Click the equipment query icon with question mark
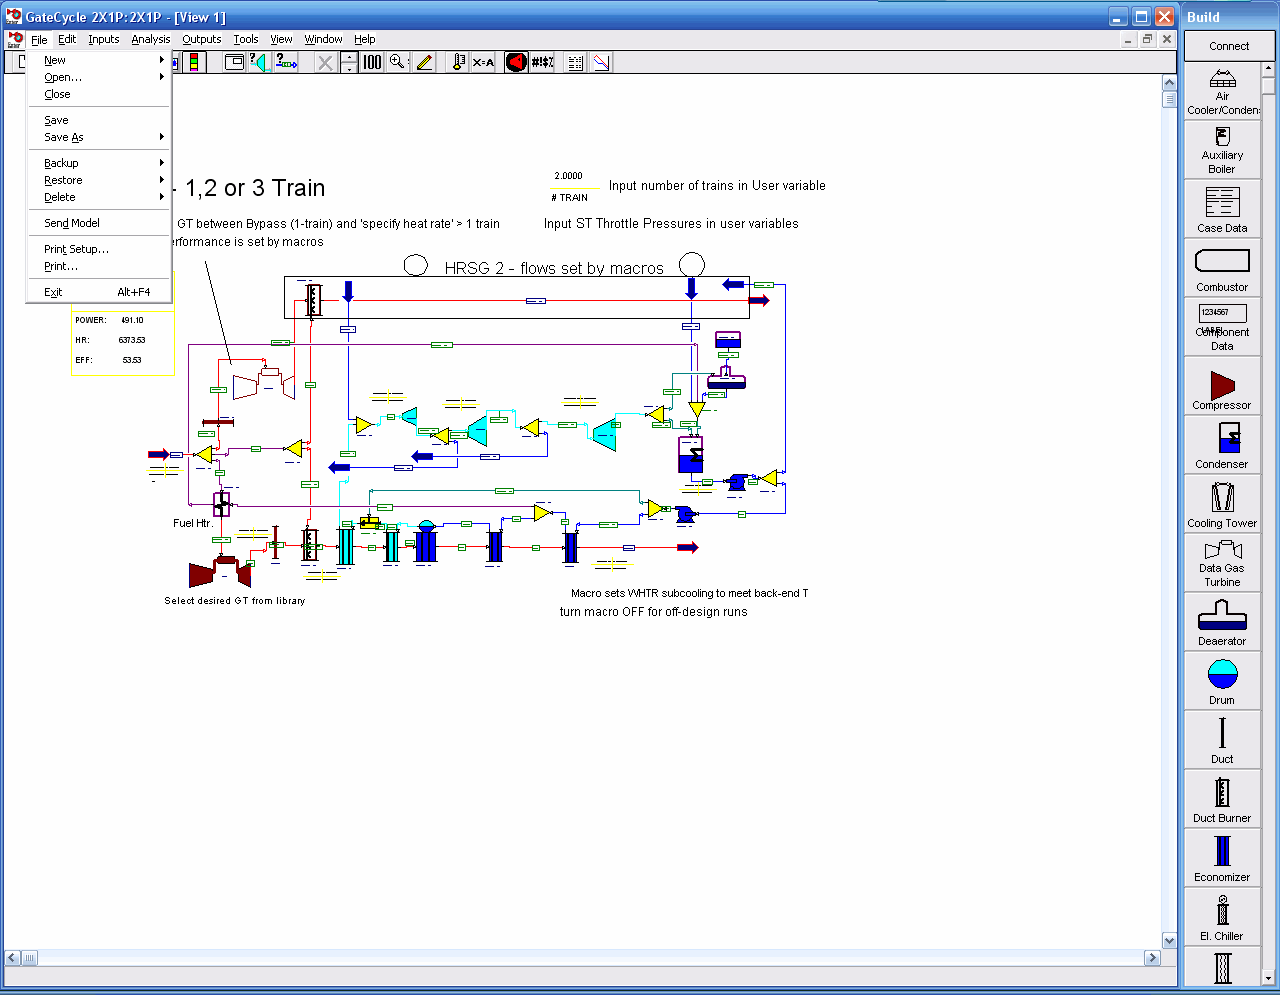Image resolution: width=1280 pixels, height=995 pixels. (259, 62)
